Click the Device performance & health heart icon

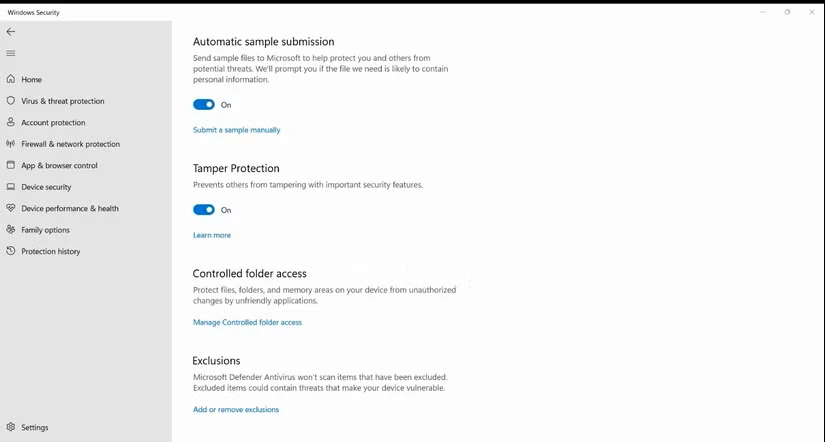click(11, 208)
